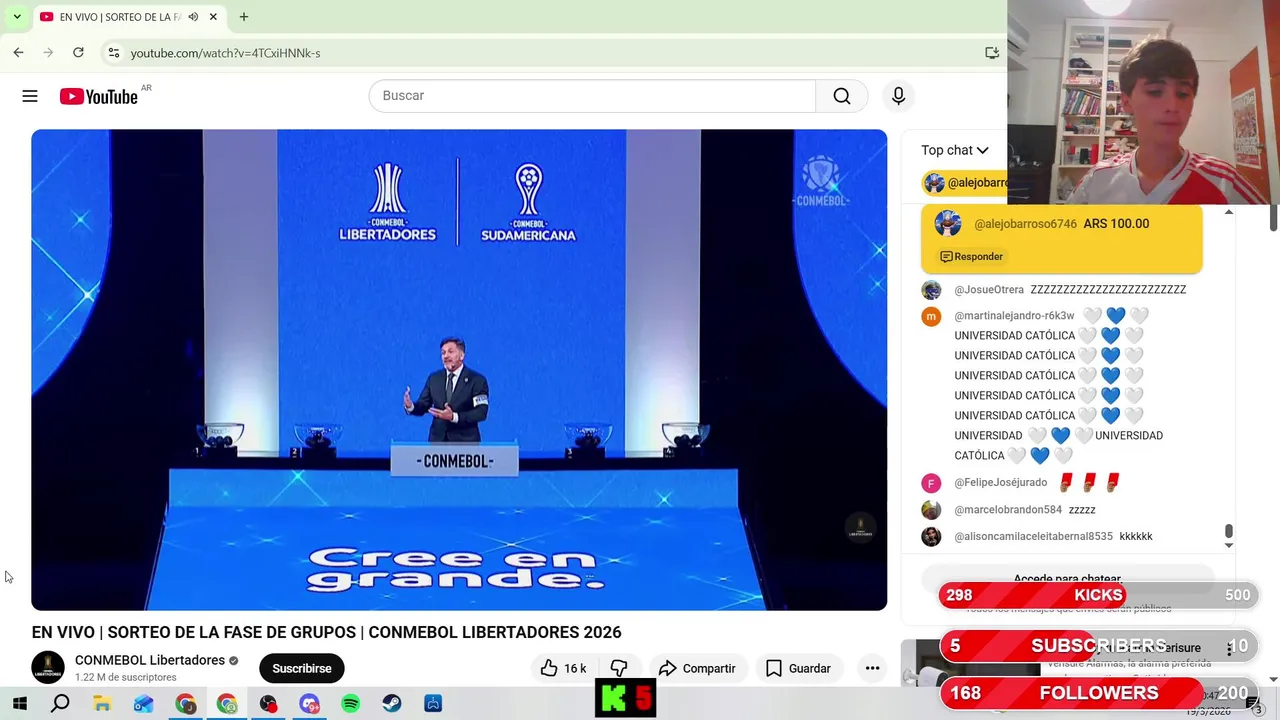Click the Suscribirse button
This screenshot has width=1280, height=720.
(302, 668)
